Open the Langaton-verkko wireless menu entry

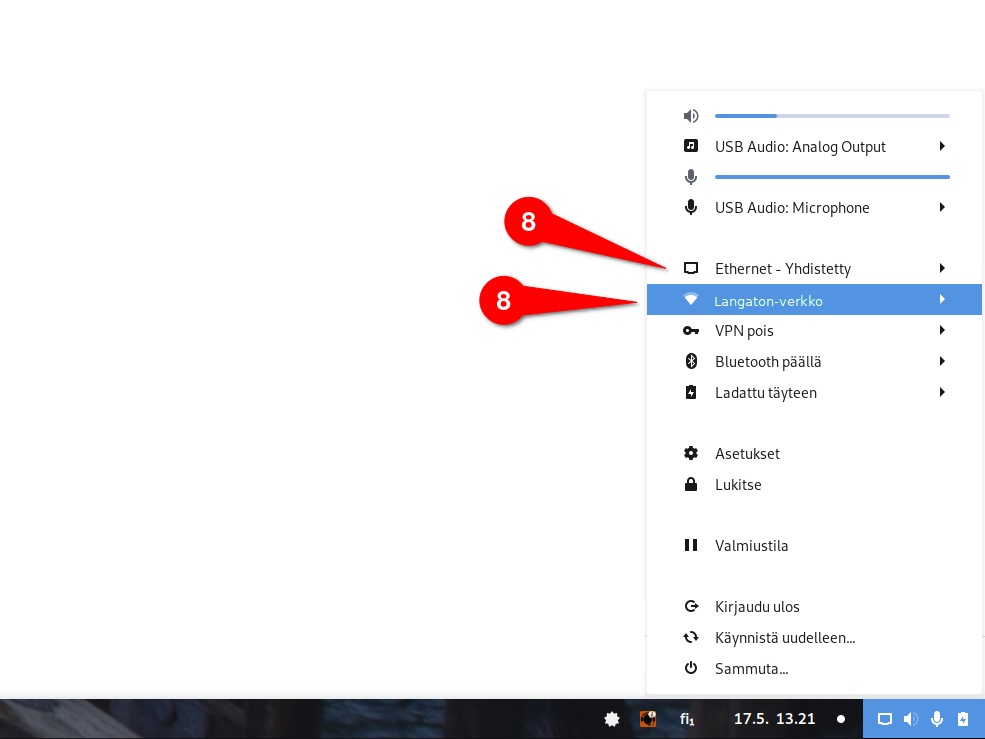[814, 300]
